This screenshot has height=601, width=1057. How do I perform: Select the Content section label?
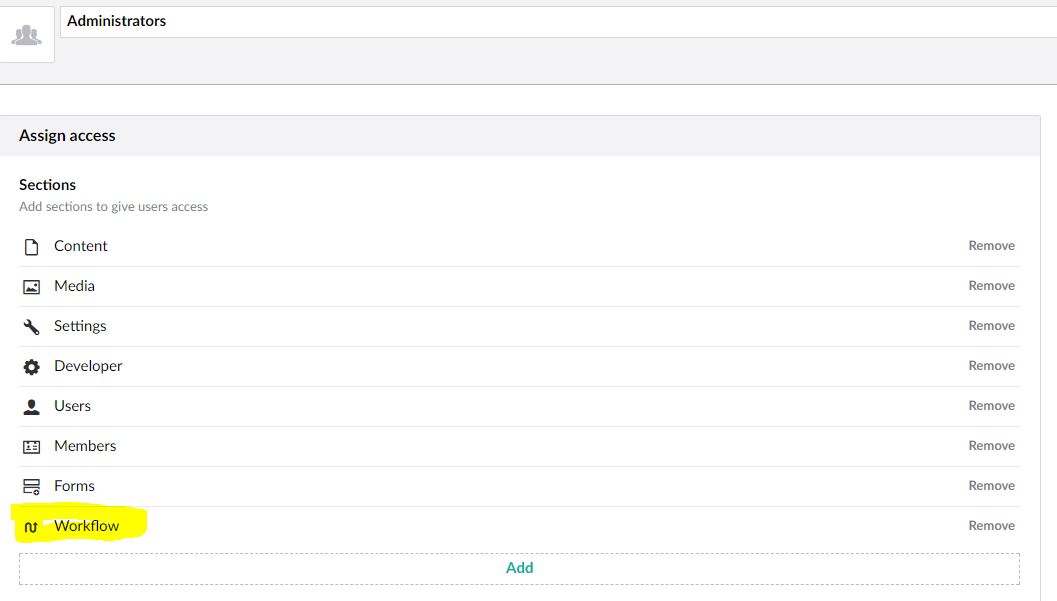[80, 246]
